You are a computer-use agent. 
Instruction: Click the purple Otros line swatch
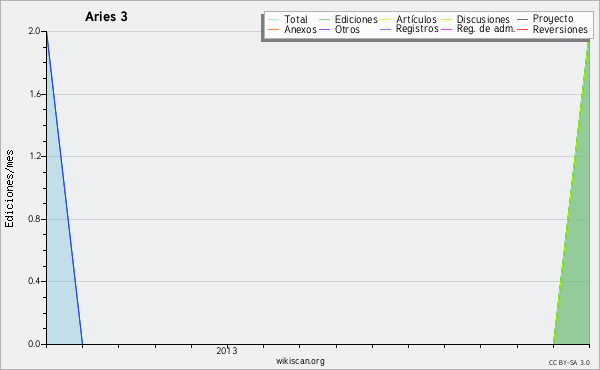pos(324,30)
